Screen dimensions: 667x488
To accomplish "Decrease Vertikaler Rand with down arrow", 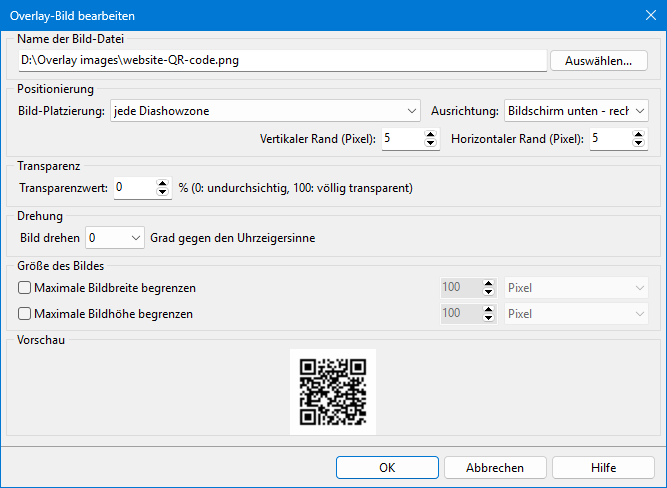I will coord(430,143).
